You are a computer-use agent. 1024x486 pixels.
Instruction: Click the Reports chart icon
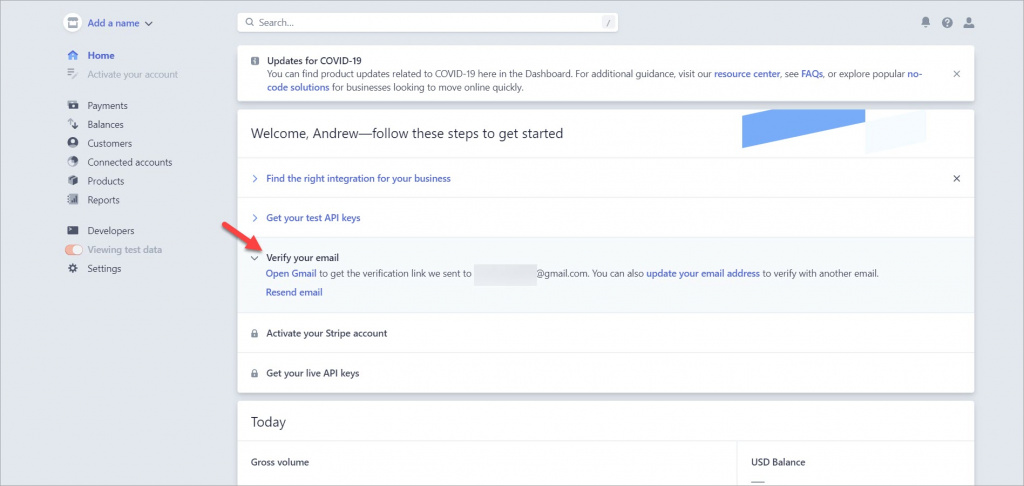[73, 200]
